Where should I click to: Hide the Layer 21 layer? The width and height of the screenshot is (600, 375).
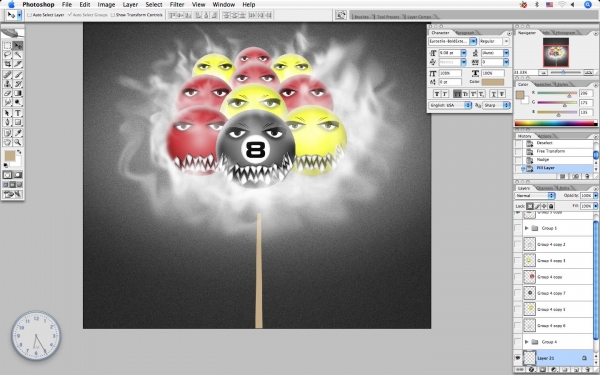click(x=518, y=358)
